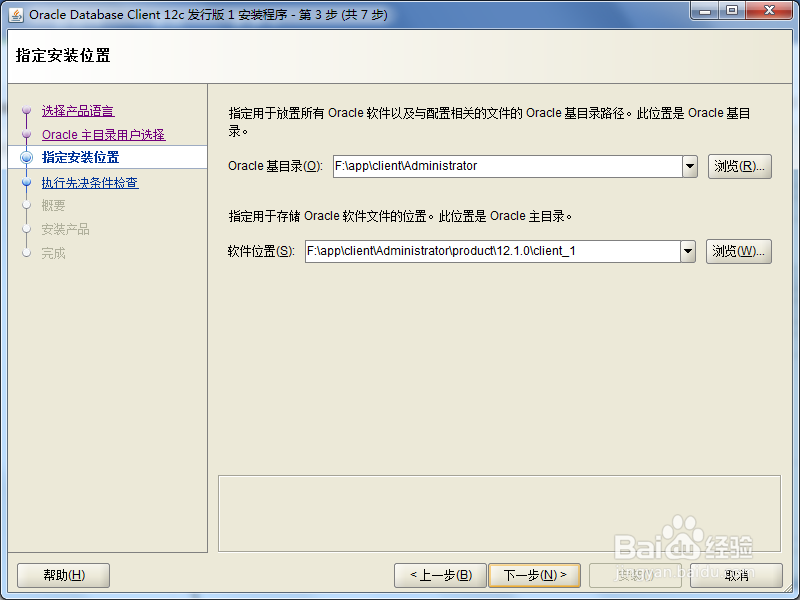Click the 软件位置(S): label
The width and height of the screenshot is (800, 600).
tap(261, 251)
